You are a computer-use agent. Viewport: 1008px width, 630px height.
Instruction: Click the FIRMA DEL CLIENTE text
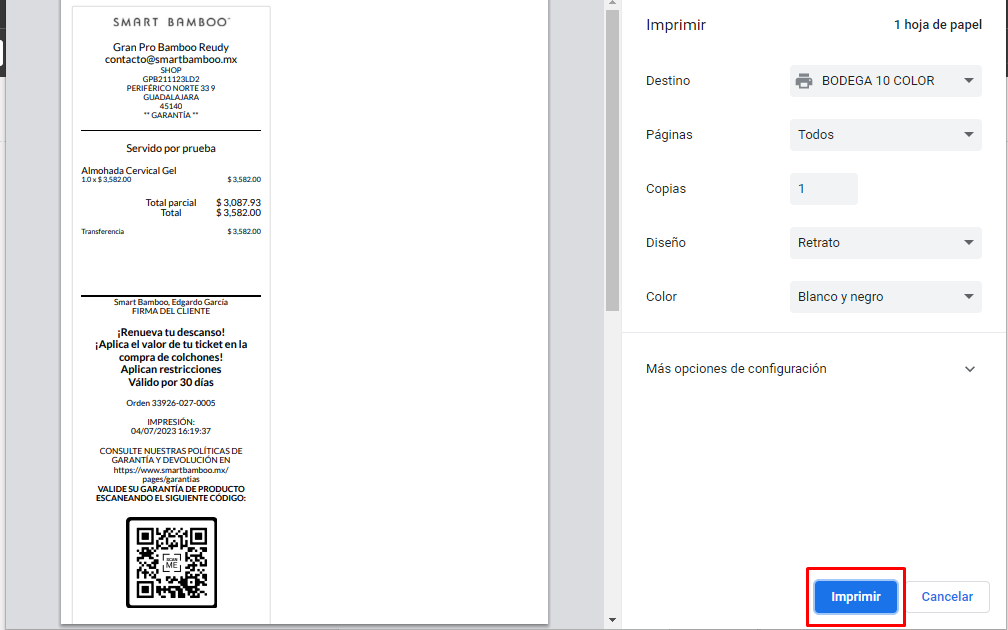click(171, 311)
